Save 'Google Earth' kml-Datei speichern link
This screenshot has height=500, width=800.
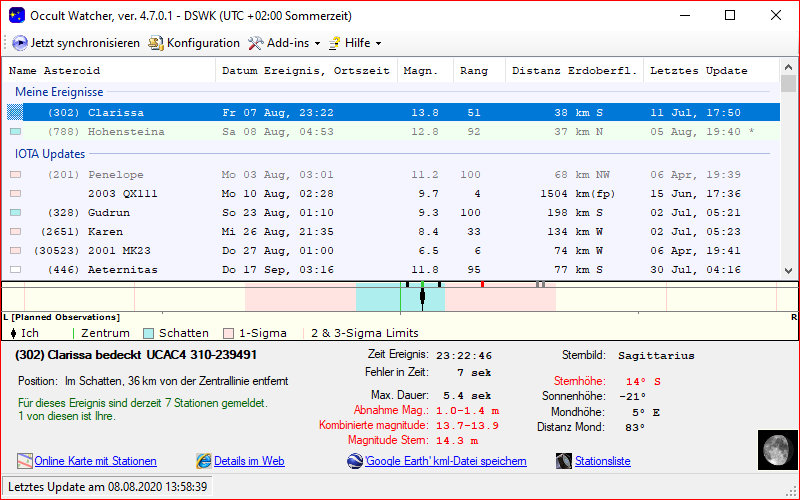coord(445,461)
